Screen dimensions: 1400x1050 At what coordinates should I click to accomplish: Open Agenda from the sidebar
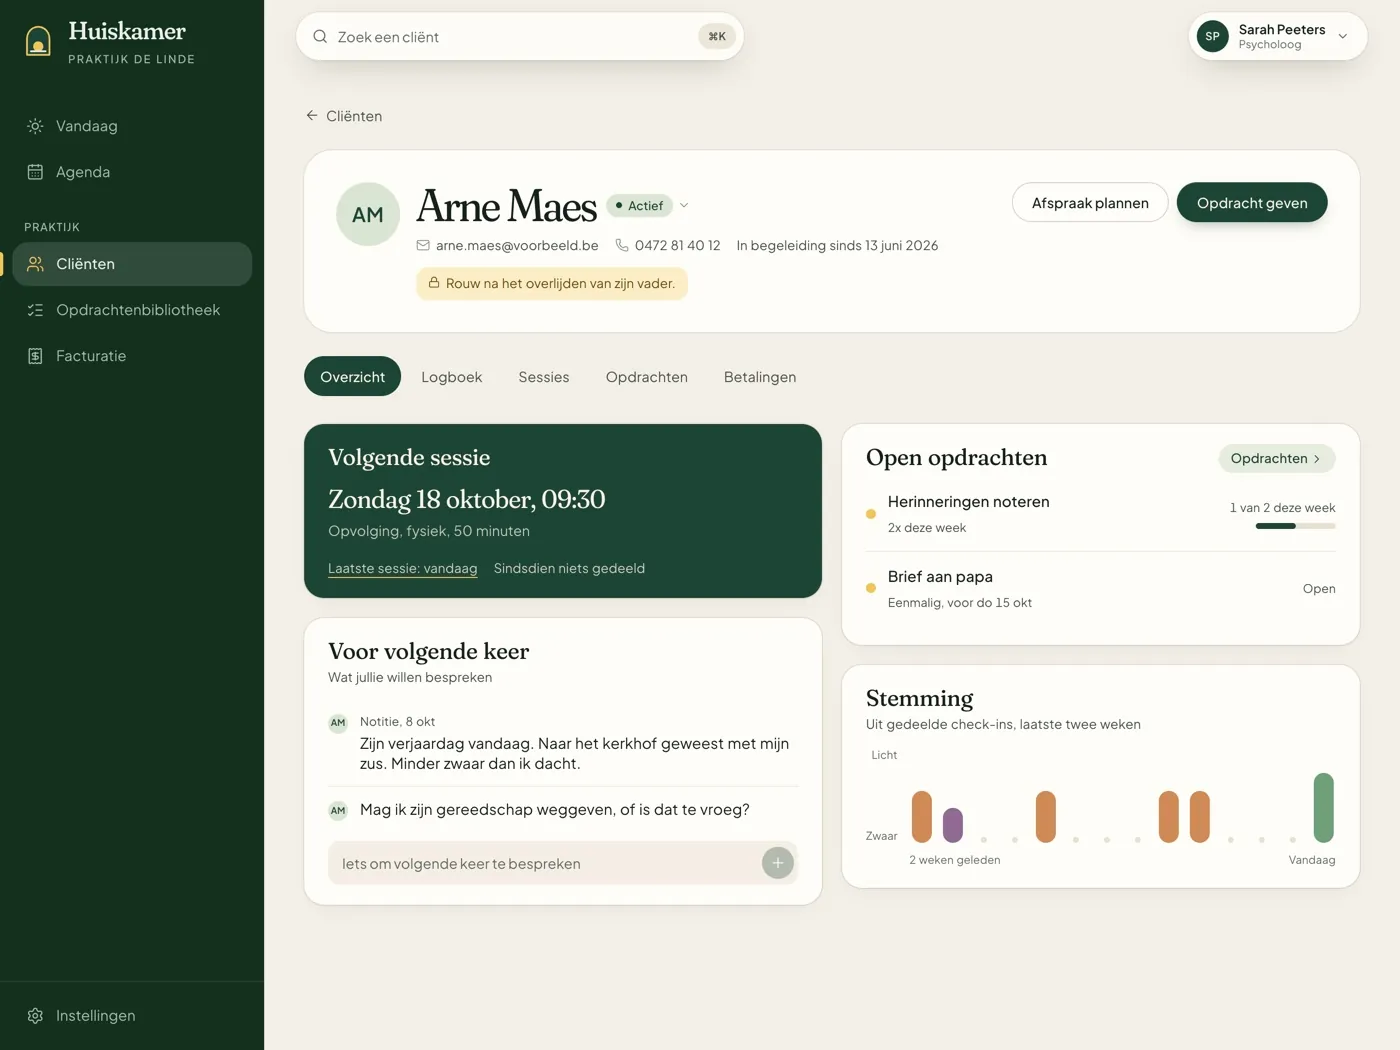click(x=132, y=172)
